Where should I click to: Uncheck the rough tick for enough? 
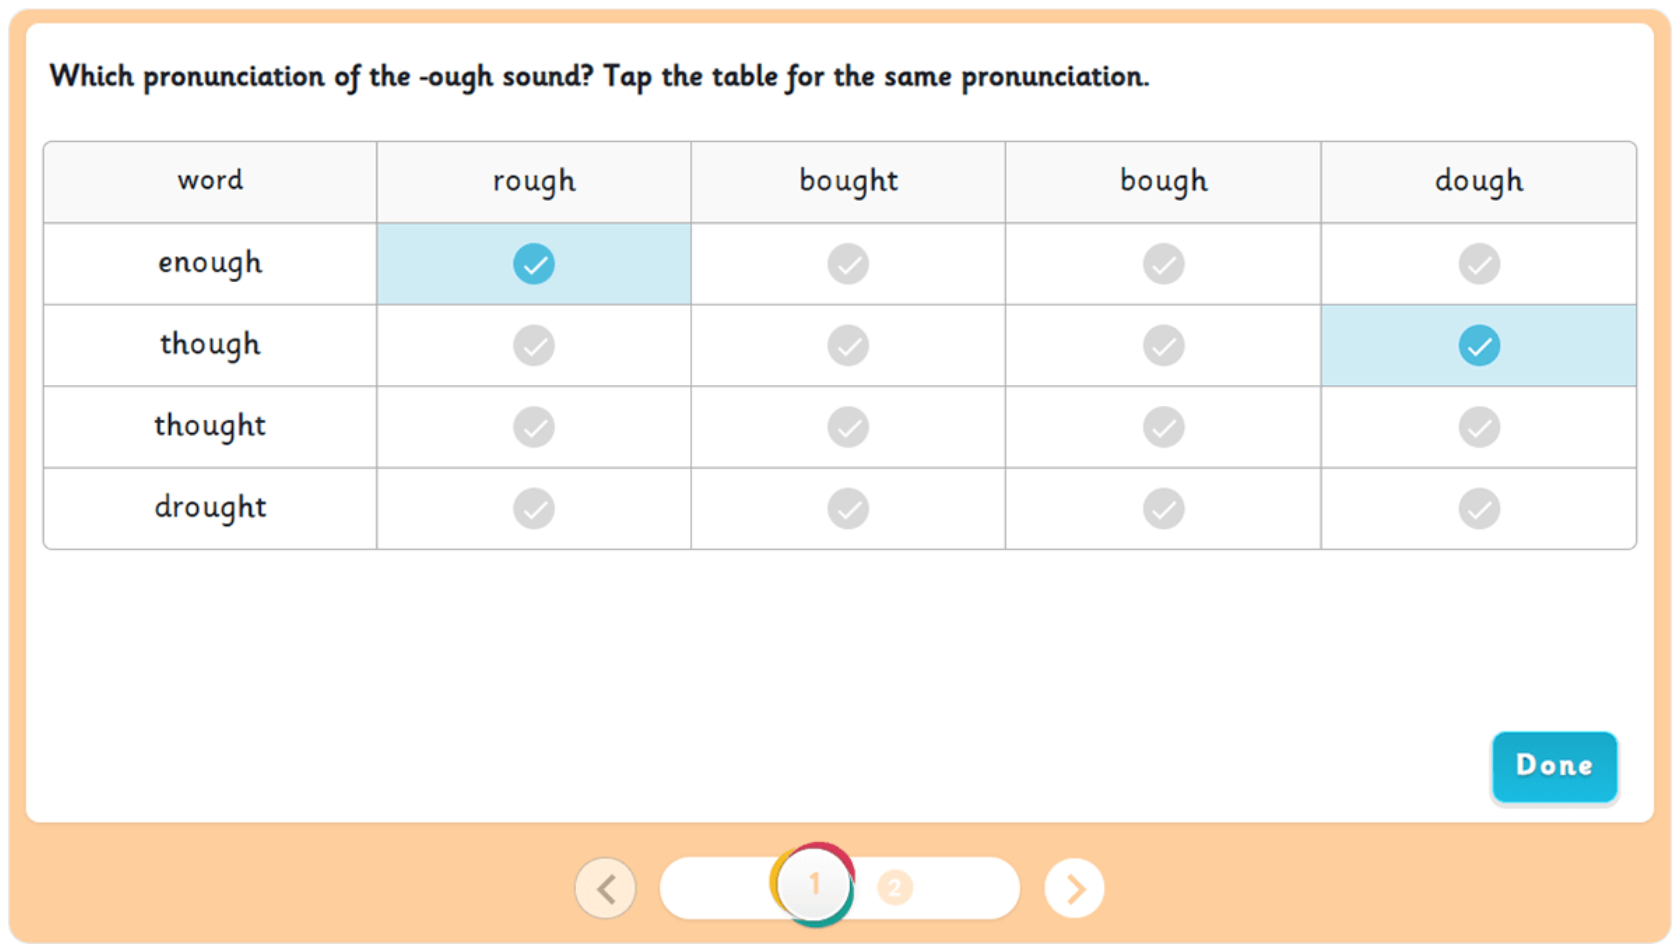point(534,264)
